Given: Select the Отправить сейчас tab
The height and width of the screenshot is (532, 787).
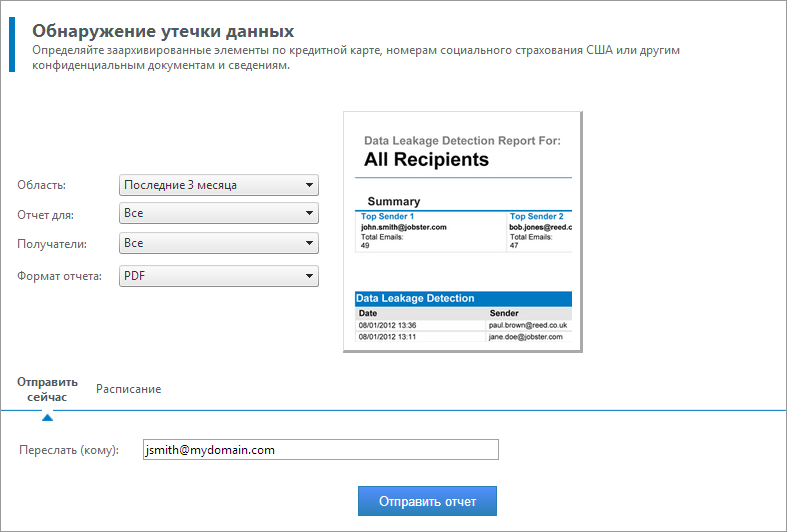Looking at the screenshot, I should 47,389.
